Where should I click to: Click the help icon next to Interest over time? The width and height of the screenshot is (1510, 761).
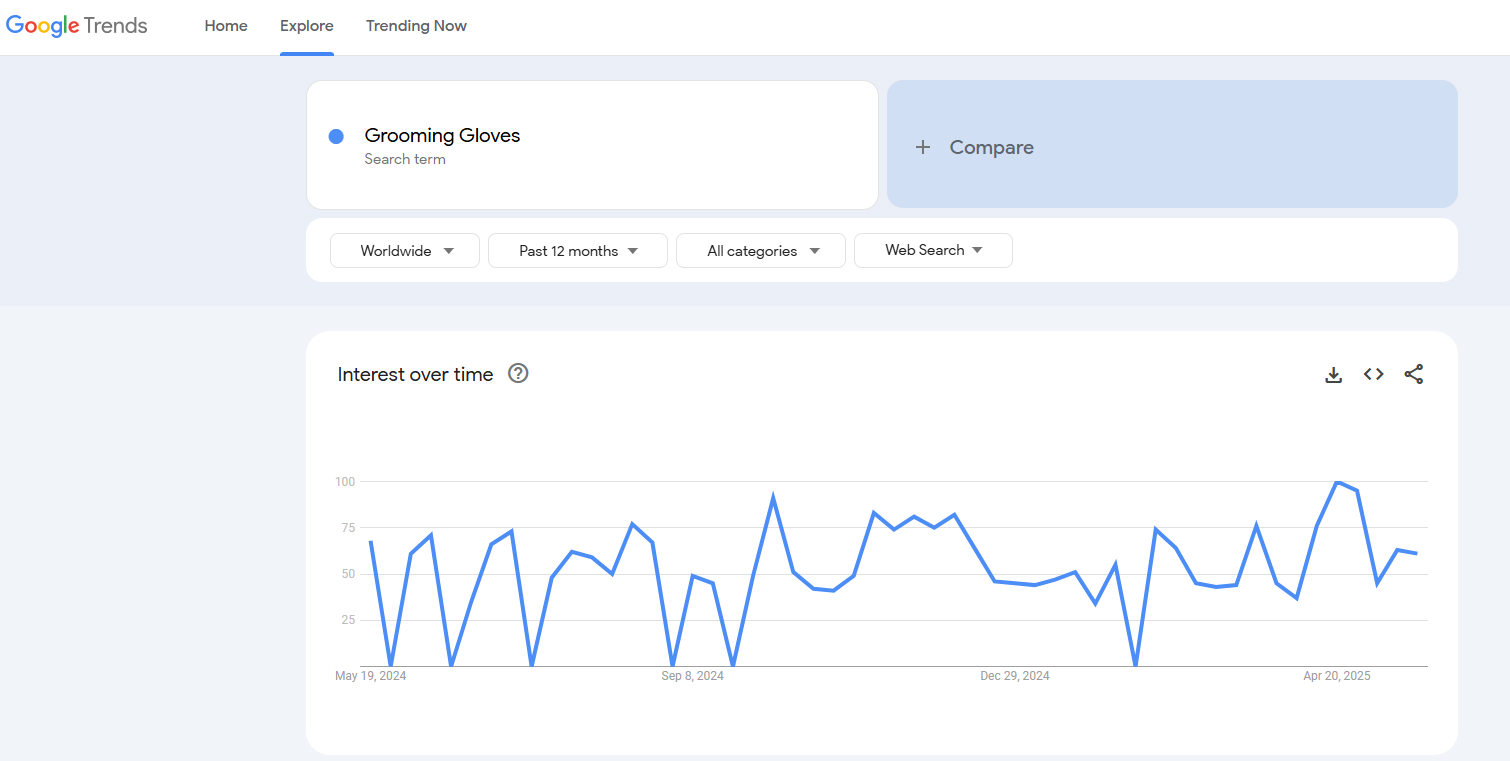518,373
